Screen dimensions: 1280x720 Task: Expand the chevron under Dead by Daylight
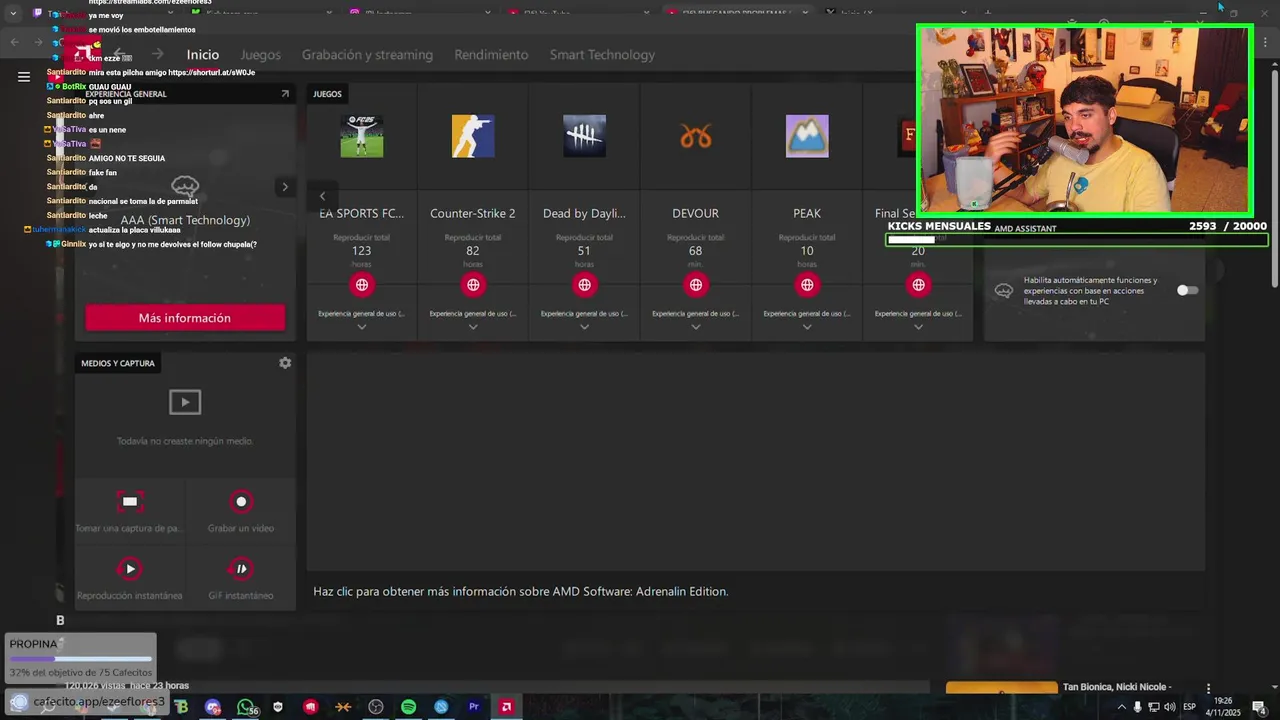tap(584, 327)
